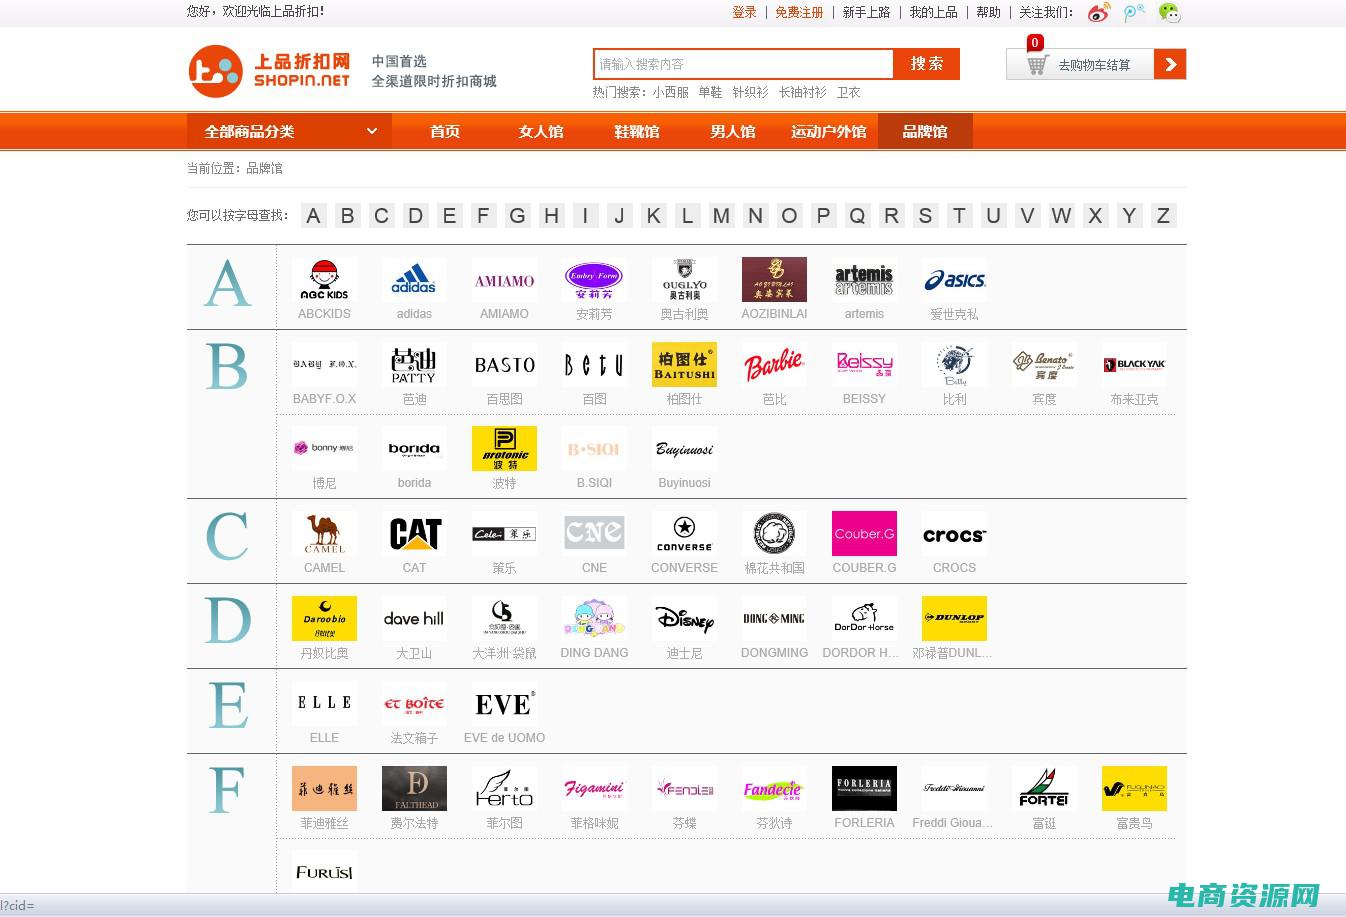Open the Tencent Weibo follow icon

coord(1134,13)
